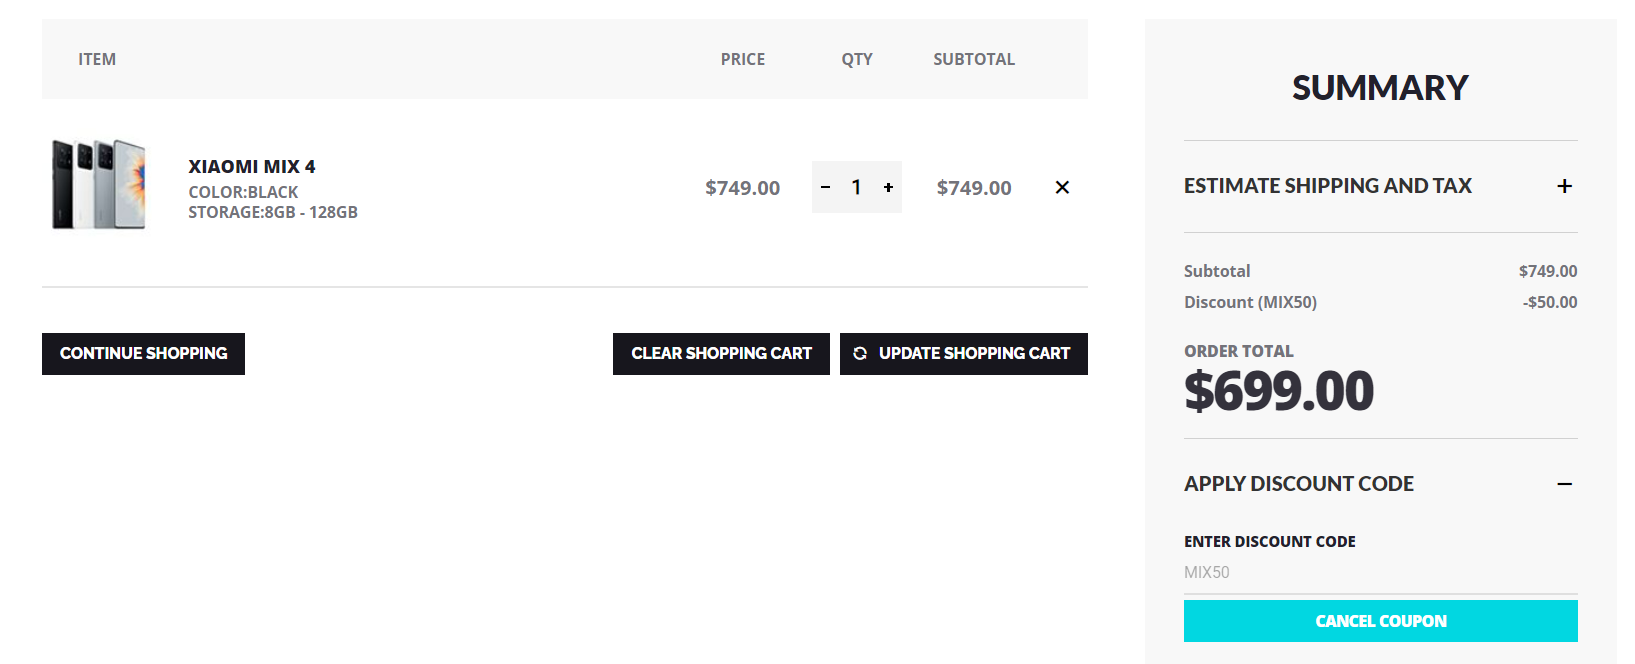Screen dimensions: 1635x664
Task: Decrease quantity with minus button
Action: click(825, 187)
